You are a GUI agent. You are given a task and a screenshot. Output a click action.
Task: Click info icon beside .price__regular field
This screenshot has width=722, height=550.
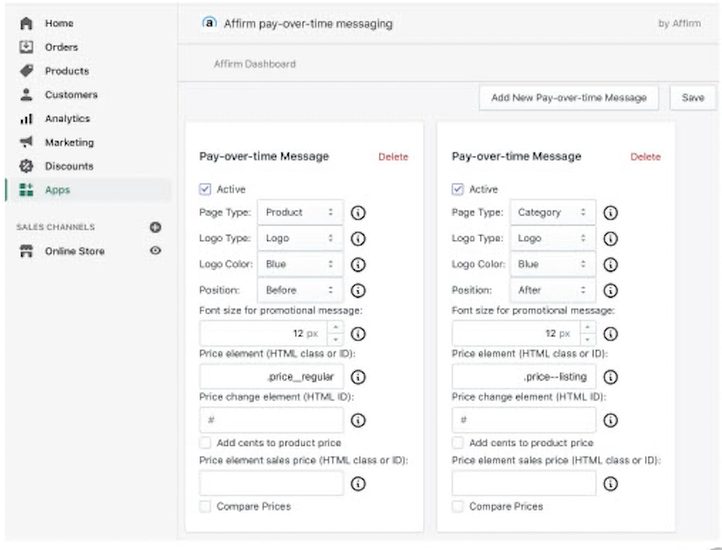point(357,377)
